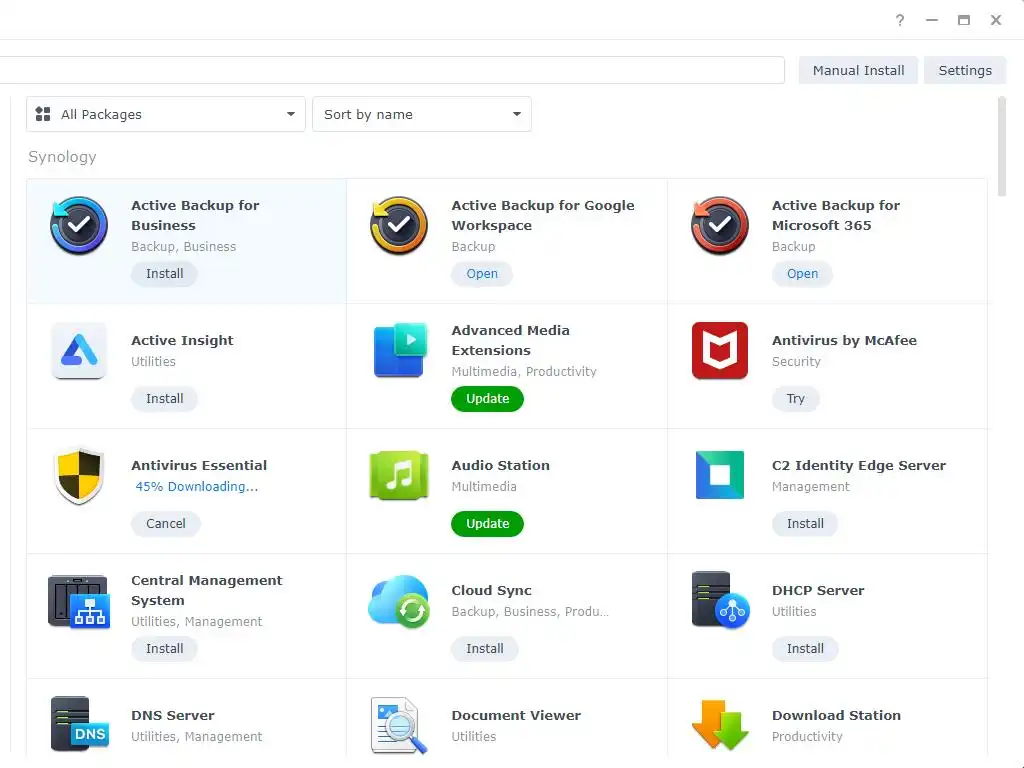Viewport: 1024px width, 768px height.
Task: Click the Antivirus by McAfee icon
Action: click(720, 350)
